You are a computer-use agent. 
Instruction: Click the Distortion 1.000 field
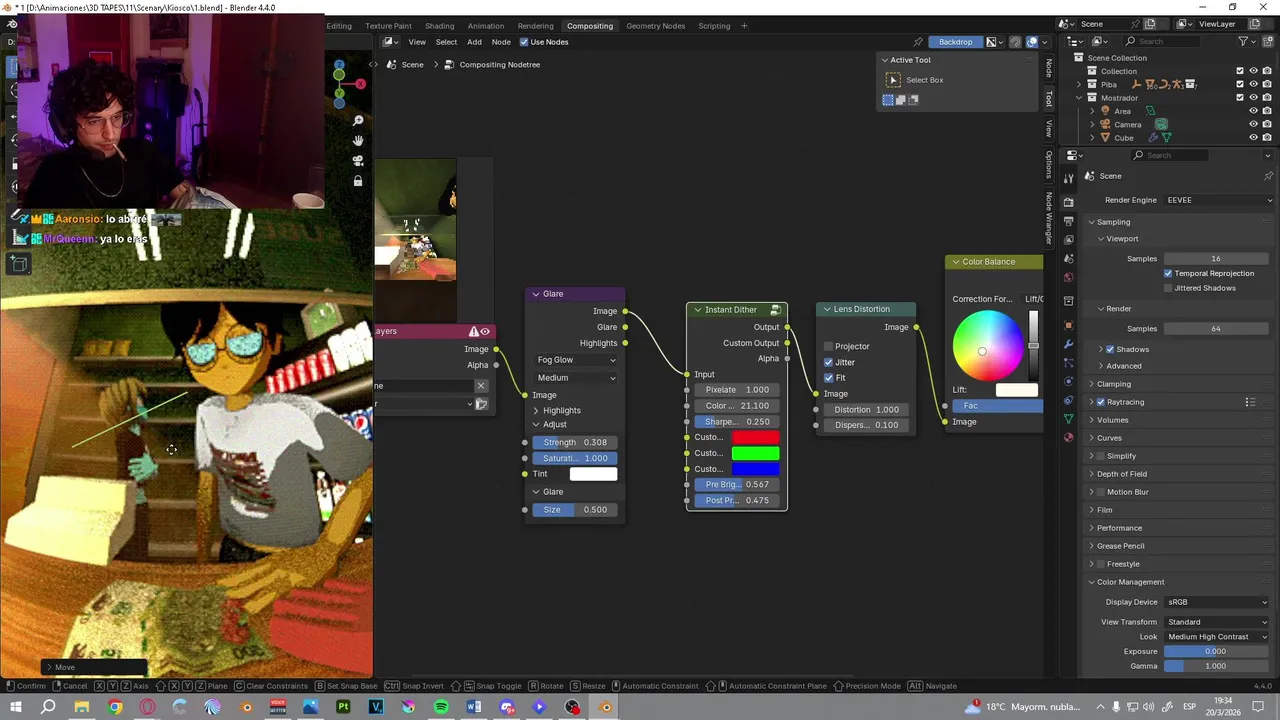coord(866,409)
